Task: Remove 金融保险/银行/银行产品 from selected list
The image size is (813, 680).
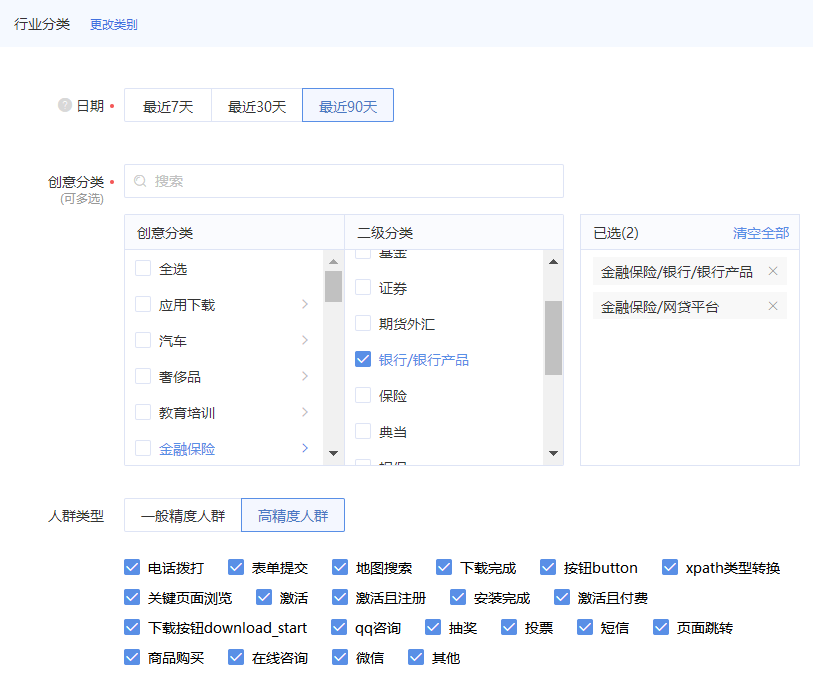Action: [x=773, y=271]
